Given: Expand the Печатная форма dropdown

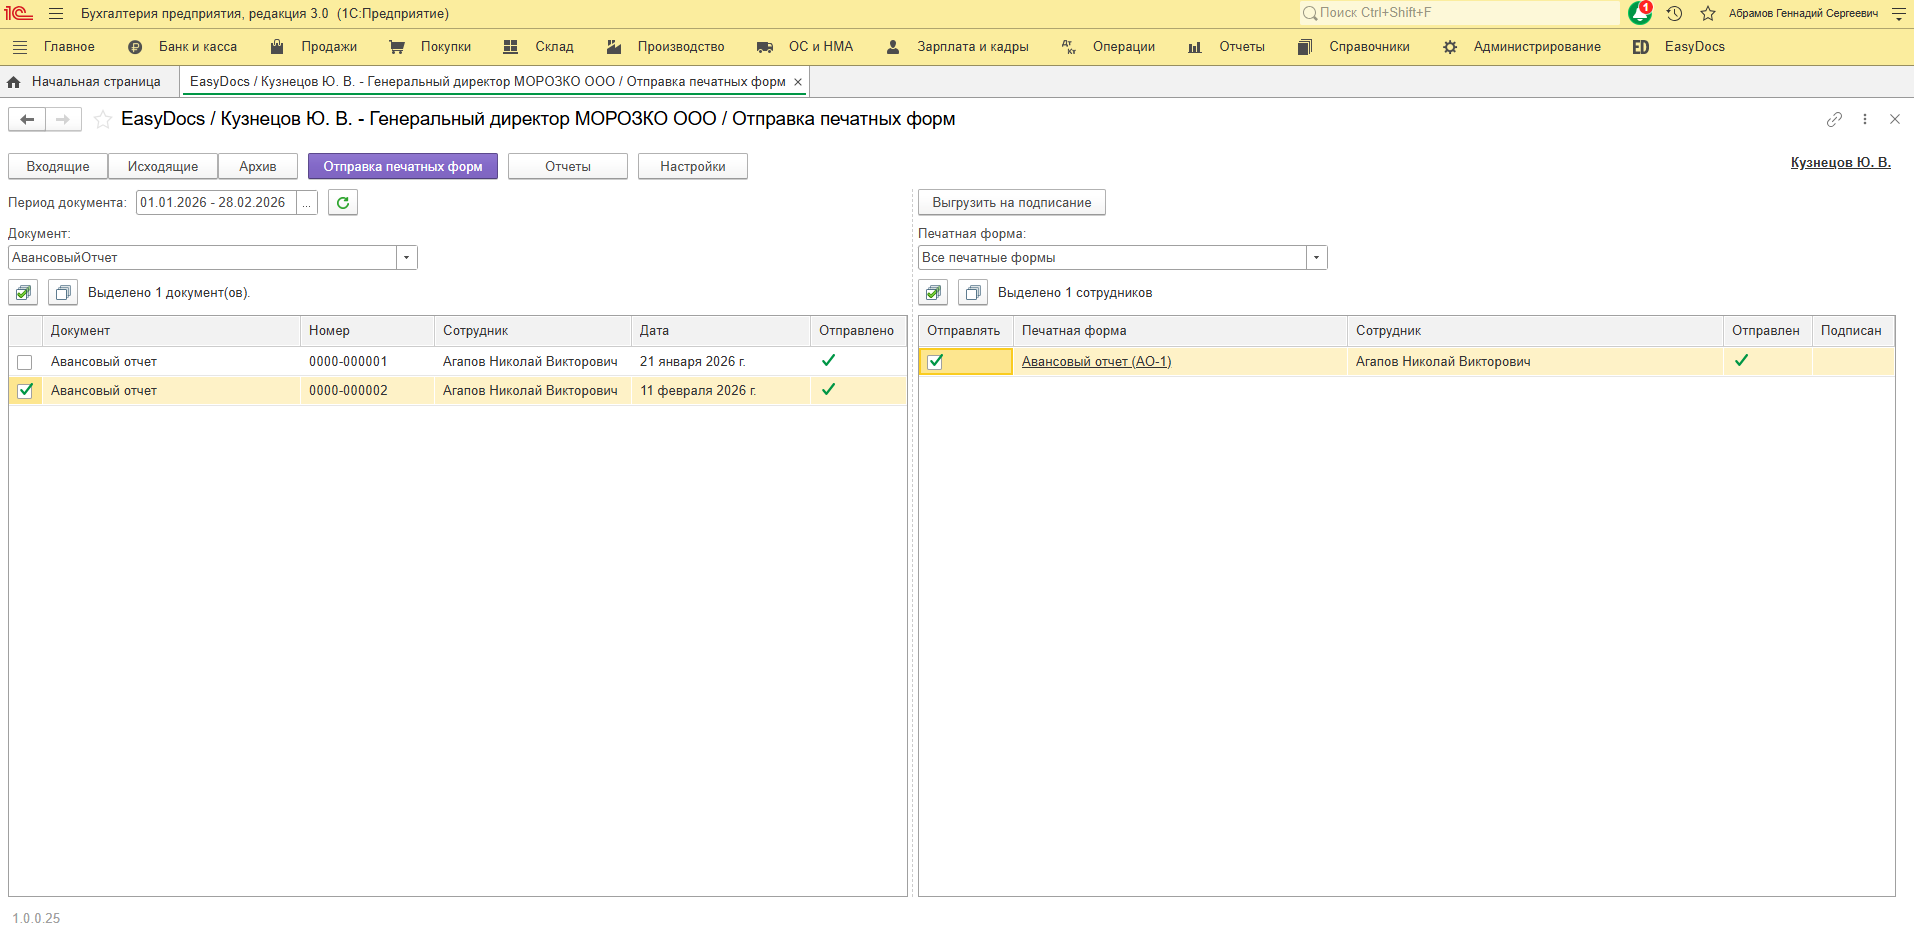Looking at the screenshot, I should [1316, 258].
